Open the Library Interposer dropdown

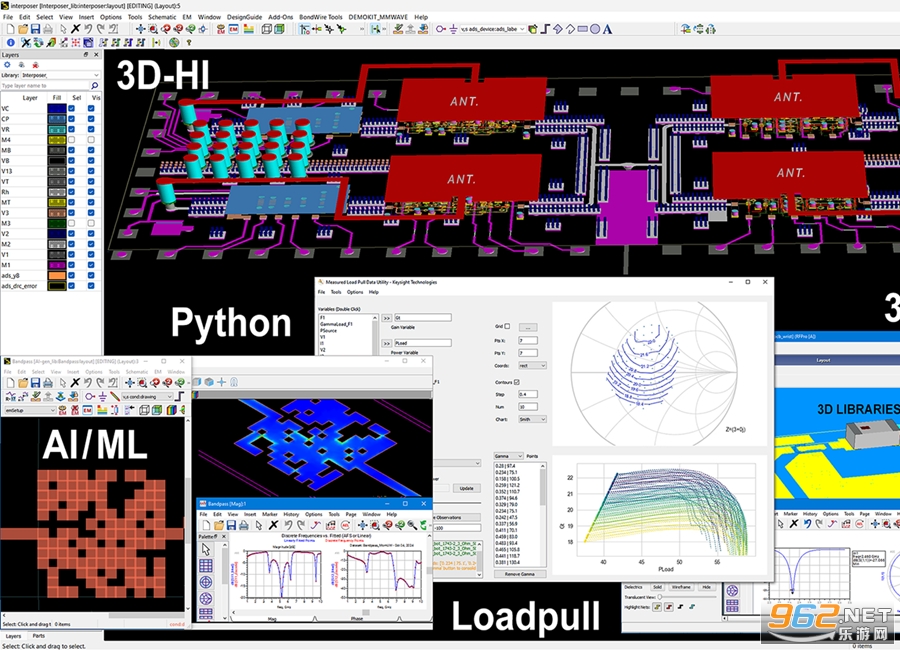[60, 75]
